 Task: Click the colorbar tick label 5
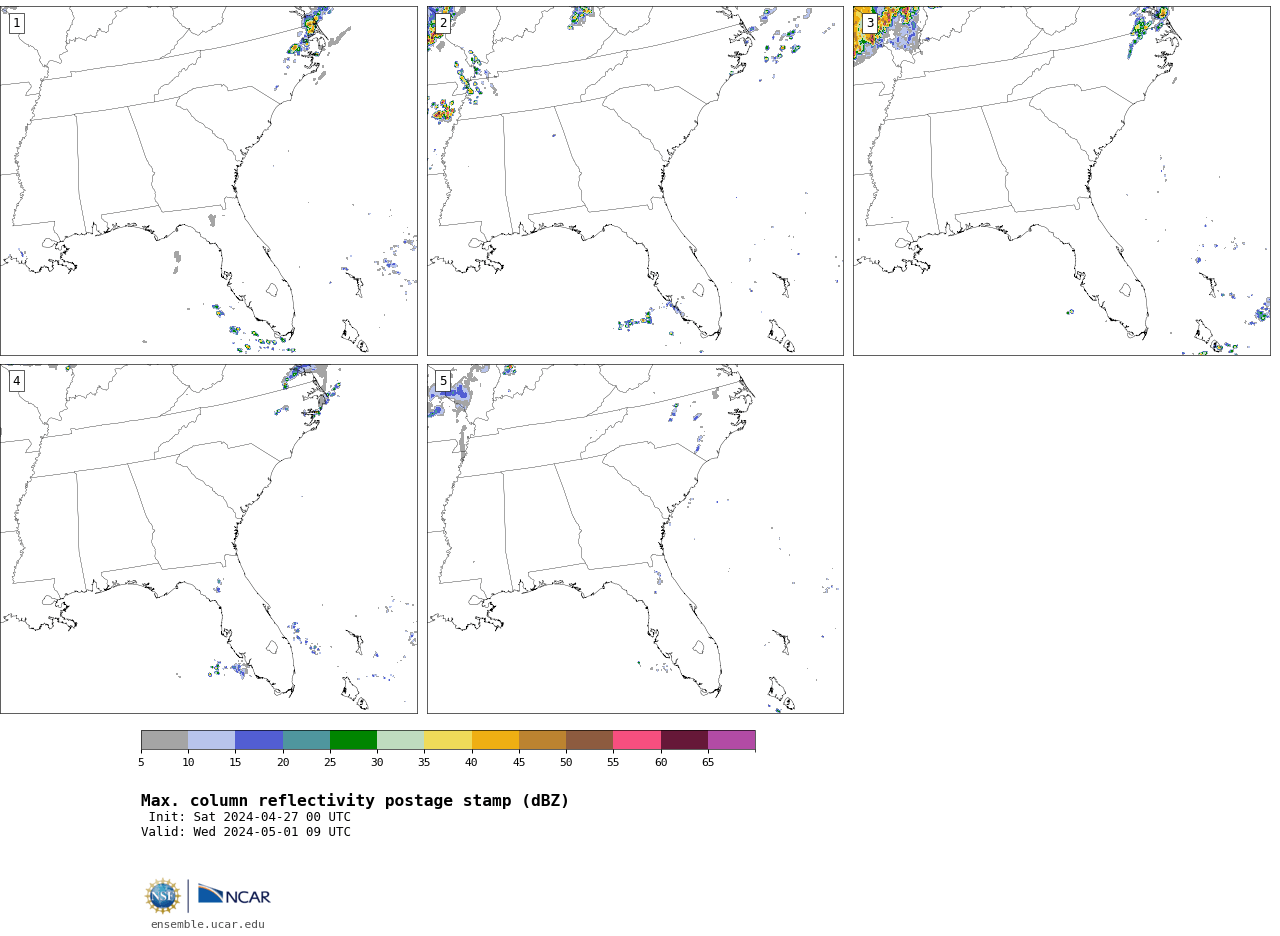[x=141, y=762]
